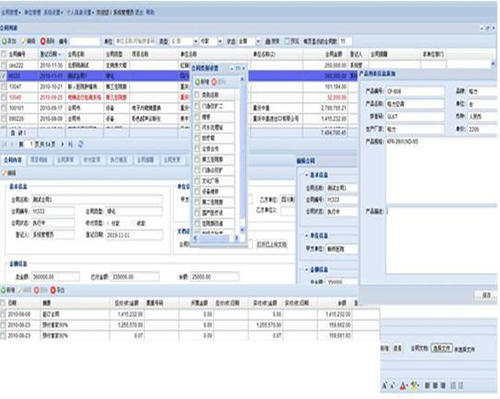This screenshot has height=399, width=500.
Task: Center text in the rich text toolbar
Action: pos(435,386)
